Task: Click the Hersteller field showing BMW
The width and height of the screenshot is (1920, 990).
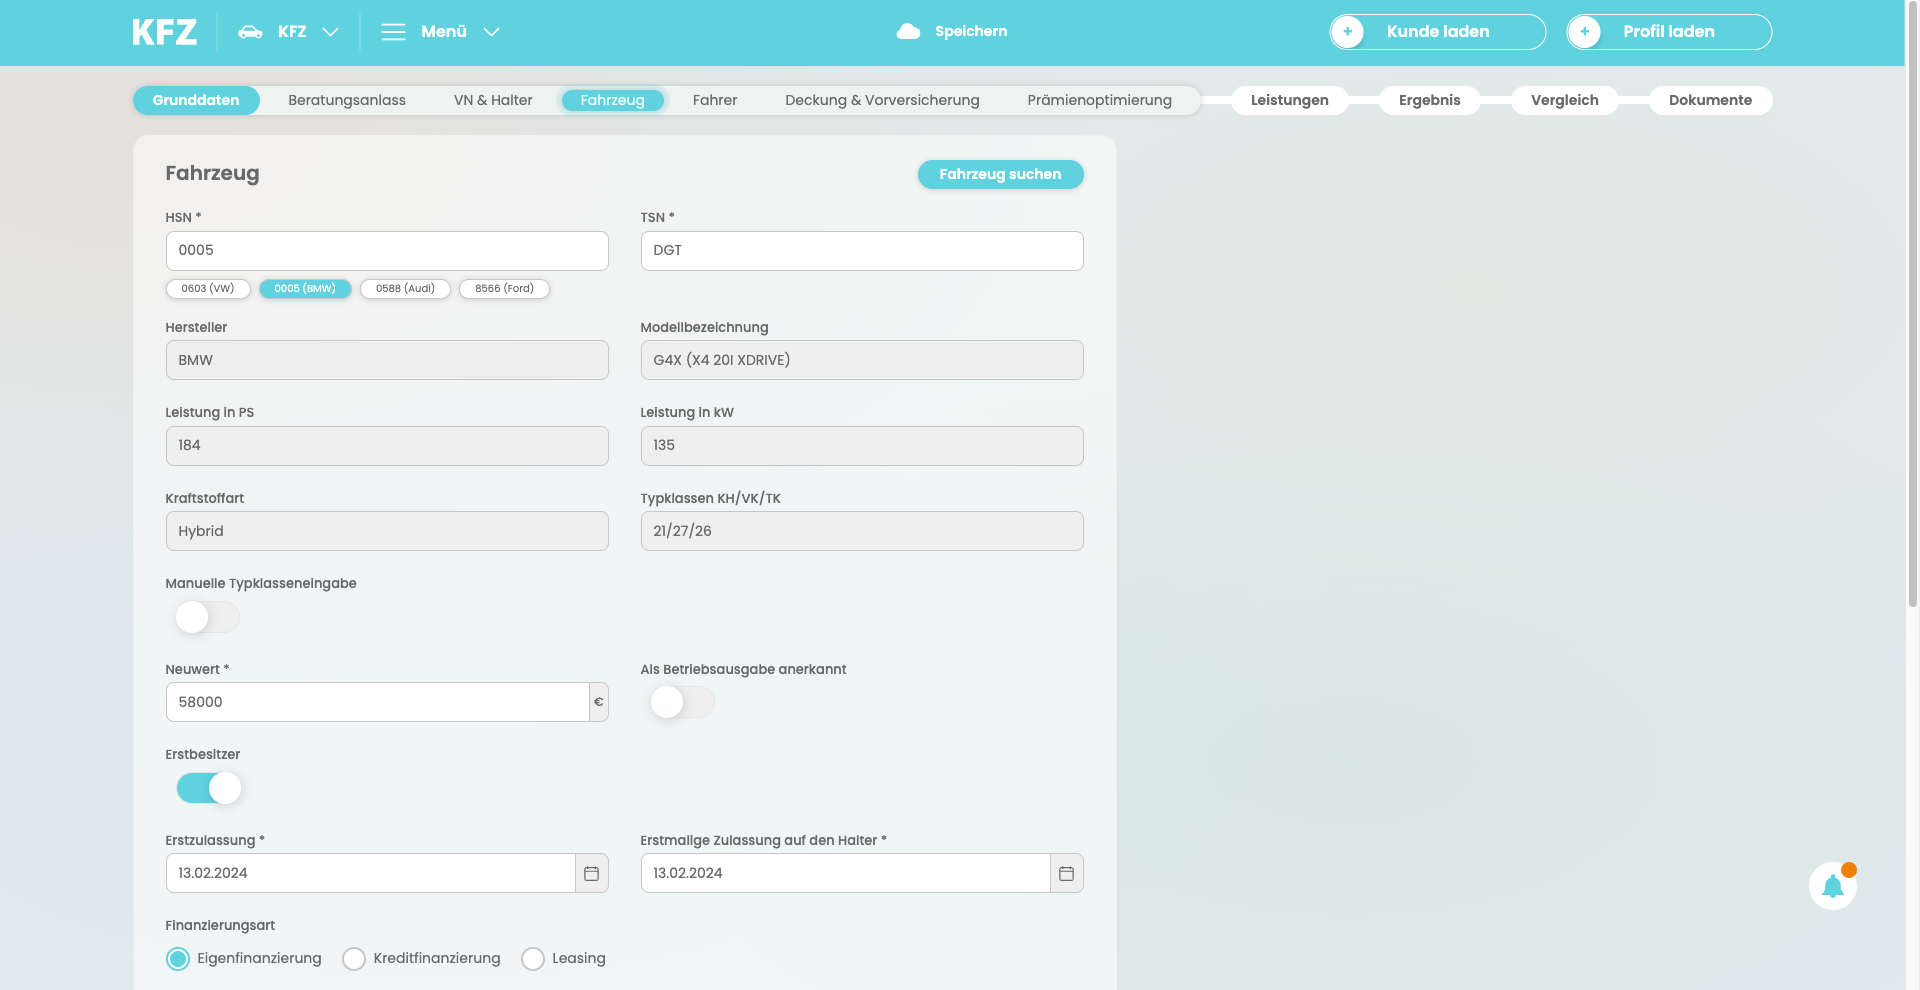Action: (387, 360)
